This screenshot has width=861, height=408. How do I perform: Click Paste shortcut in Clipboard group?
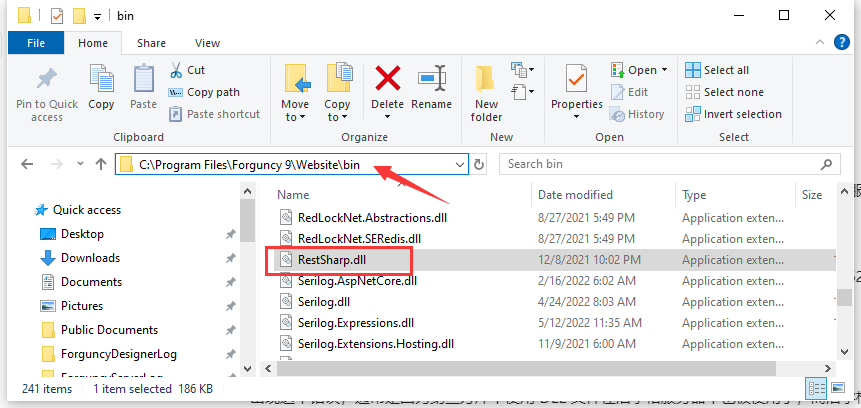tap(215, 114)
